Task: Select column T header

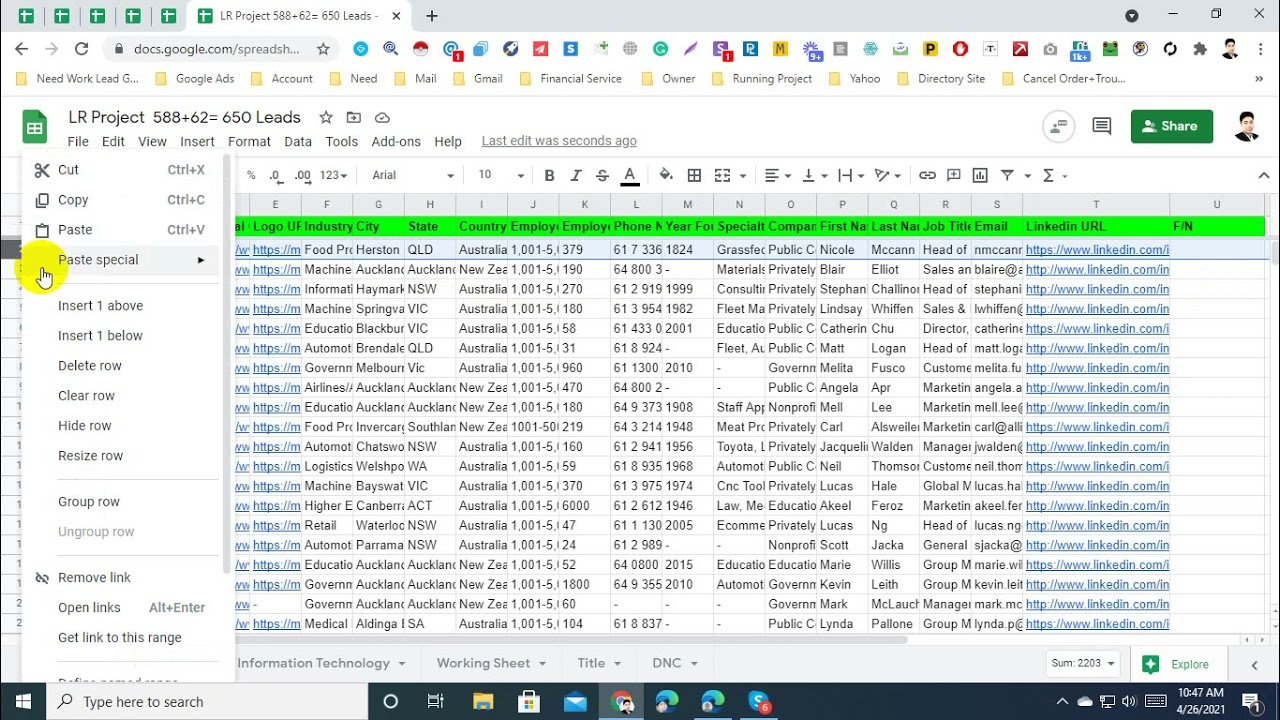Action: [x=1096, y=204]
